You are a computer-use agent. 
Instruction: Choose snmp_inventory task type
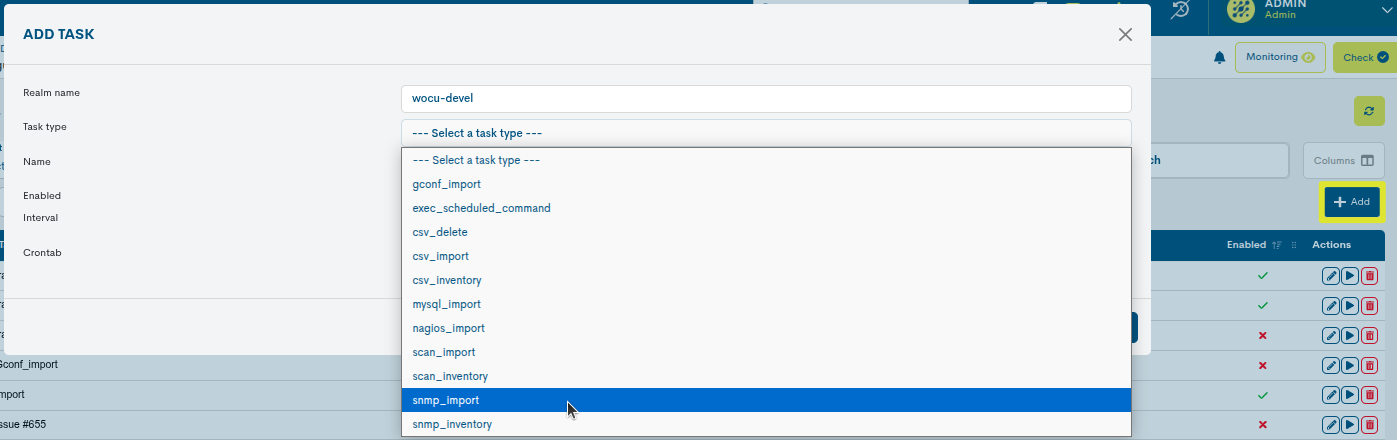coord(766,424)
